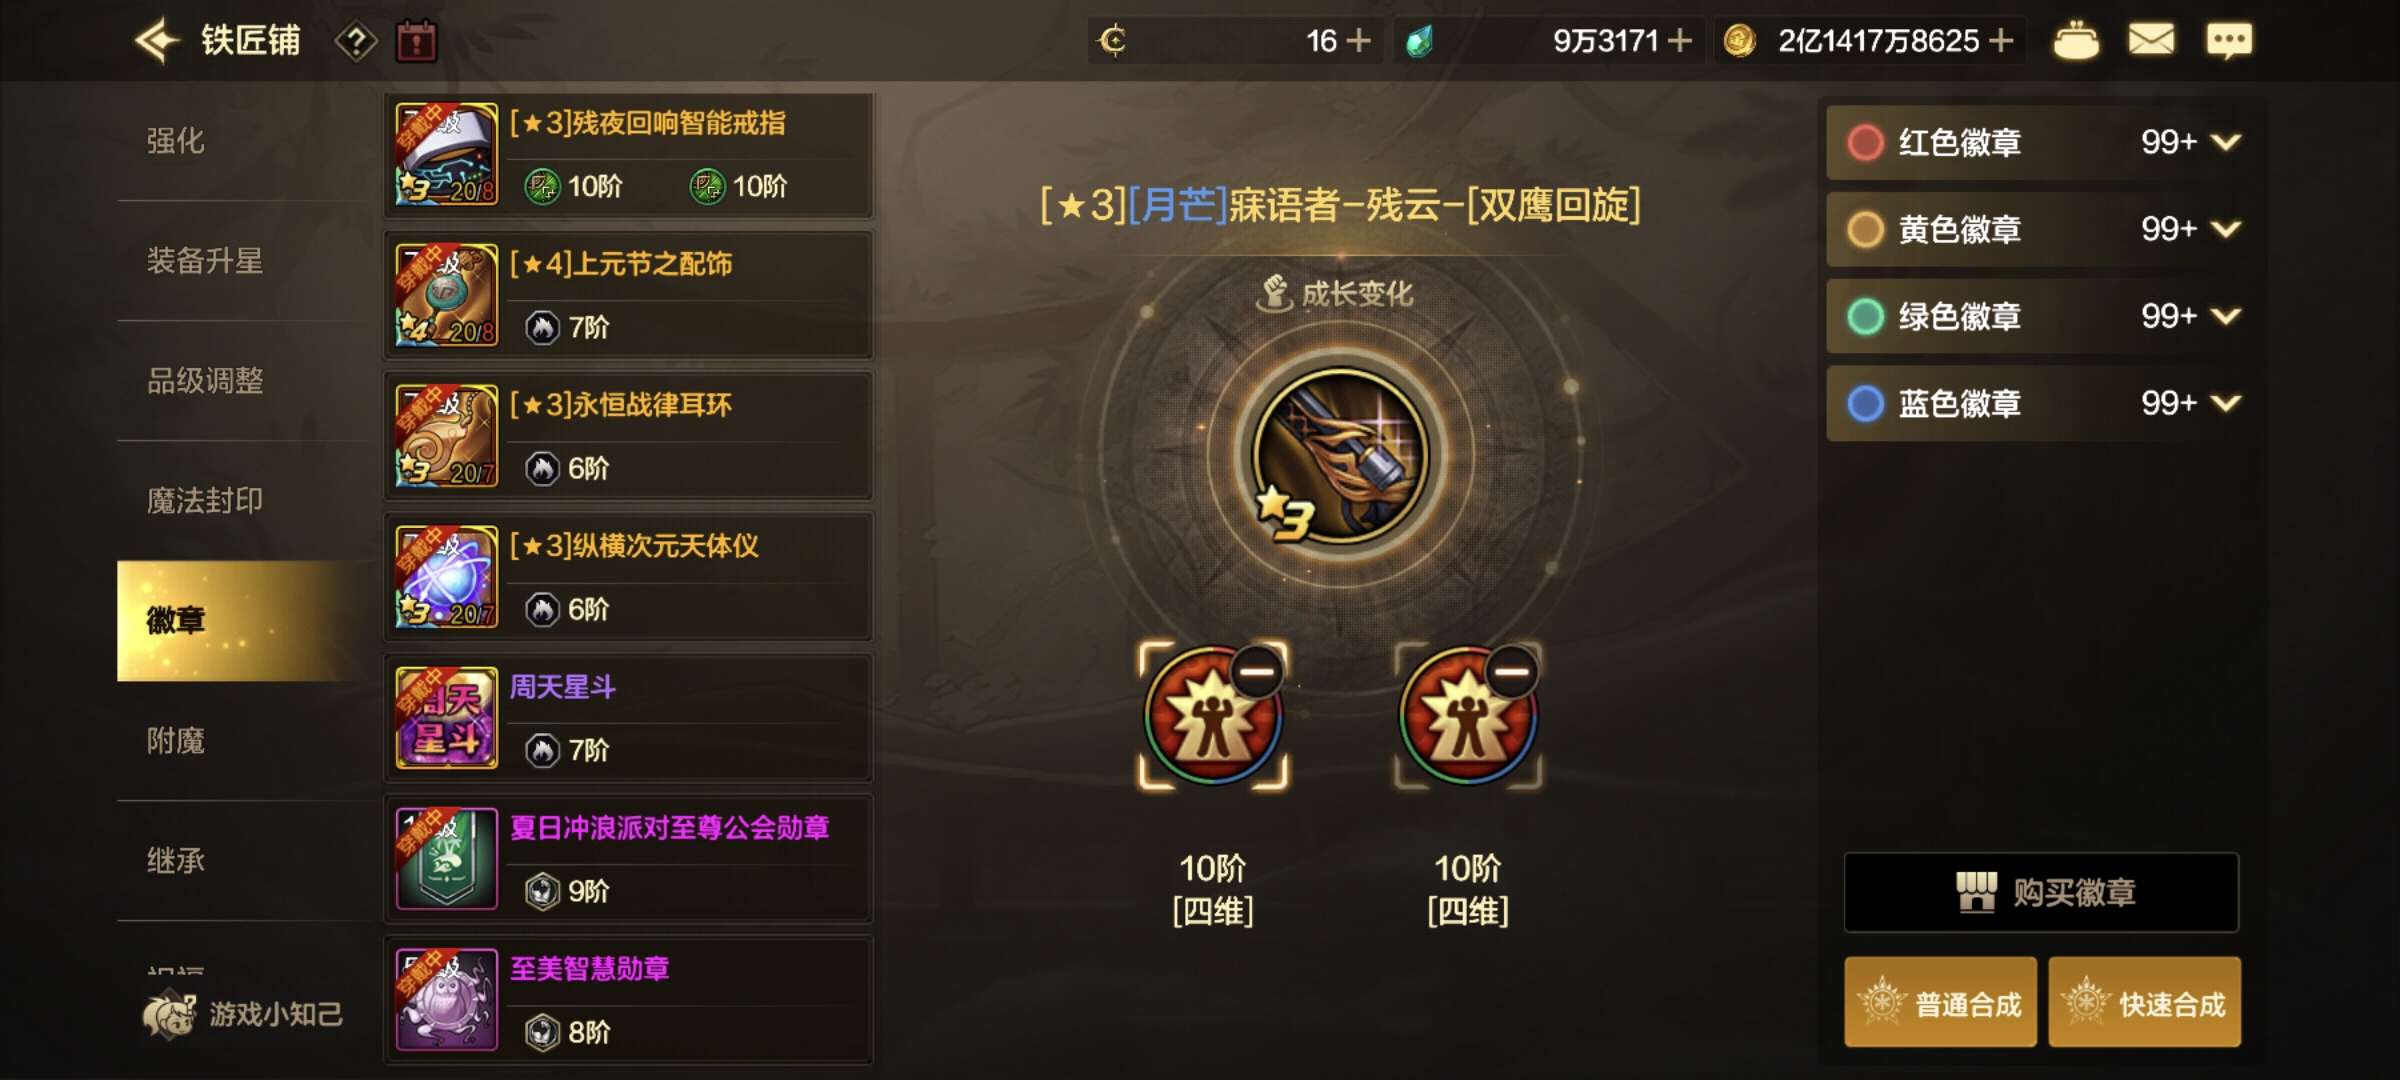This screenshot has height=1080, width=2400.
Task: Expand the 蓝色徽章 list
Action: pyautogui.click(x=2226, y=403)
